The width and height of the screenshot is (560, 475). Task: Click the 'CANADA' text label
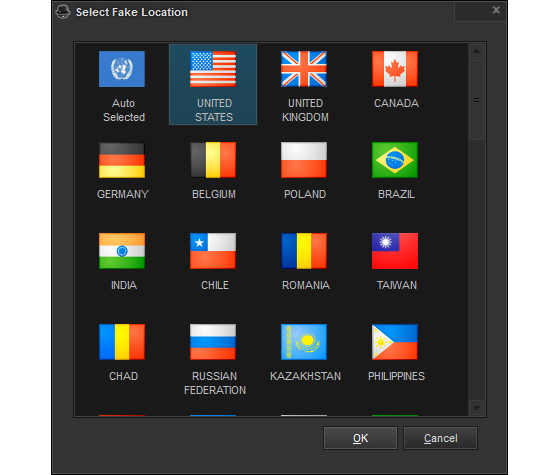pyautogui.click(x=396, y=103)
